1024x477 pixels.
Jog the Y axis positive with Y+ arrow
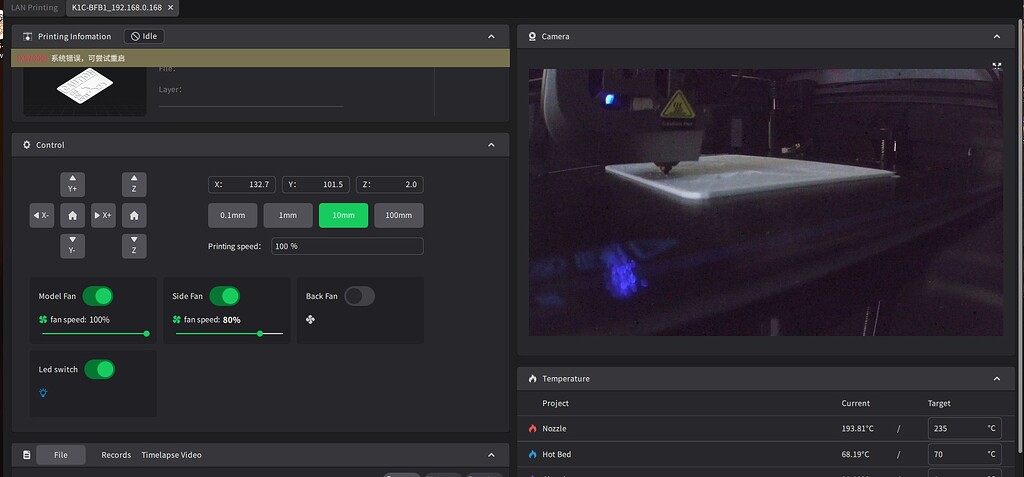[72, 185]
